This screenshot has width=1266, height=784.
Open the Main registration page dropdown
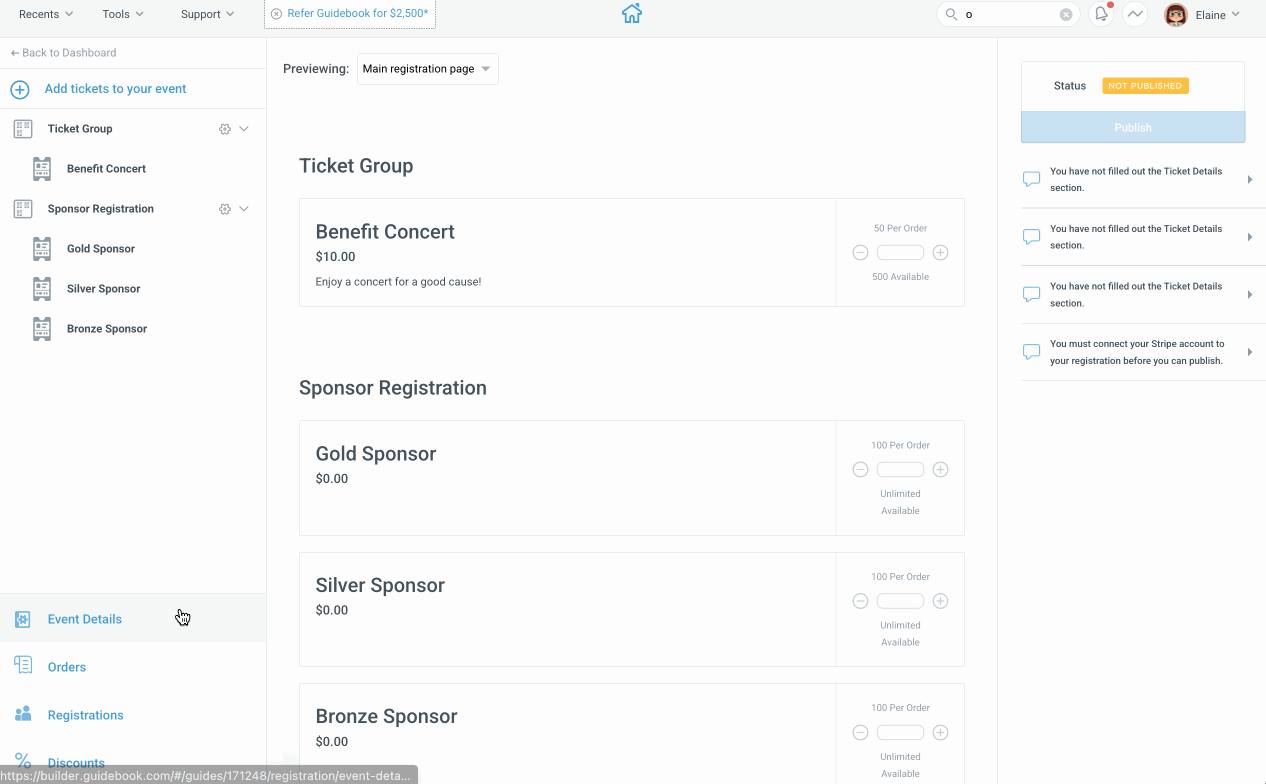(428, 69)
